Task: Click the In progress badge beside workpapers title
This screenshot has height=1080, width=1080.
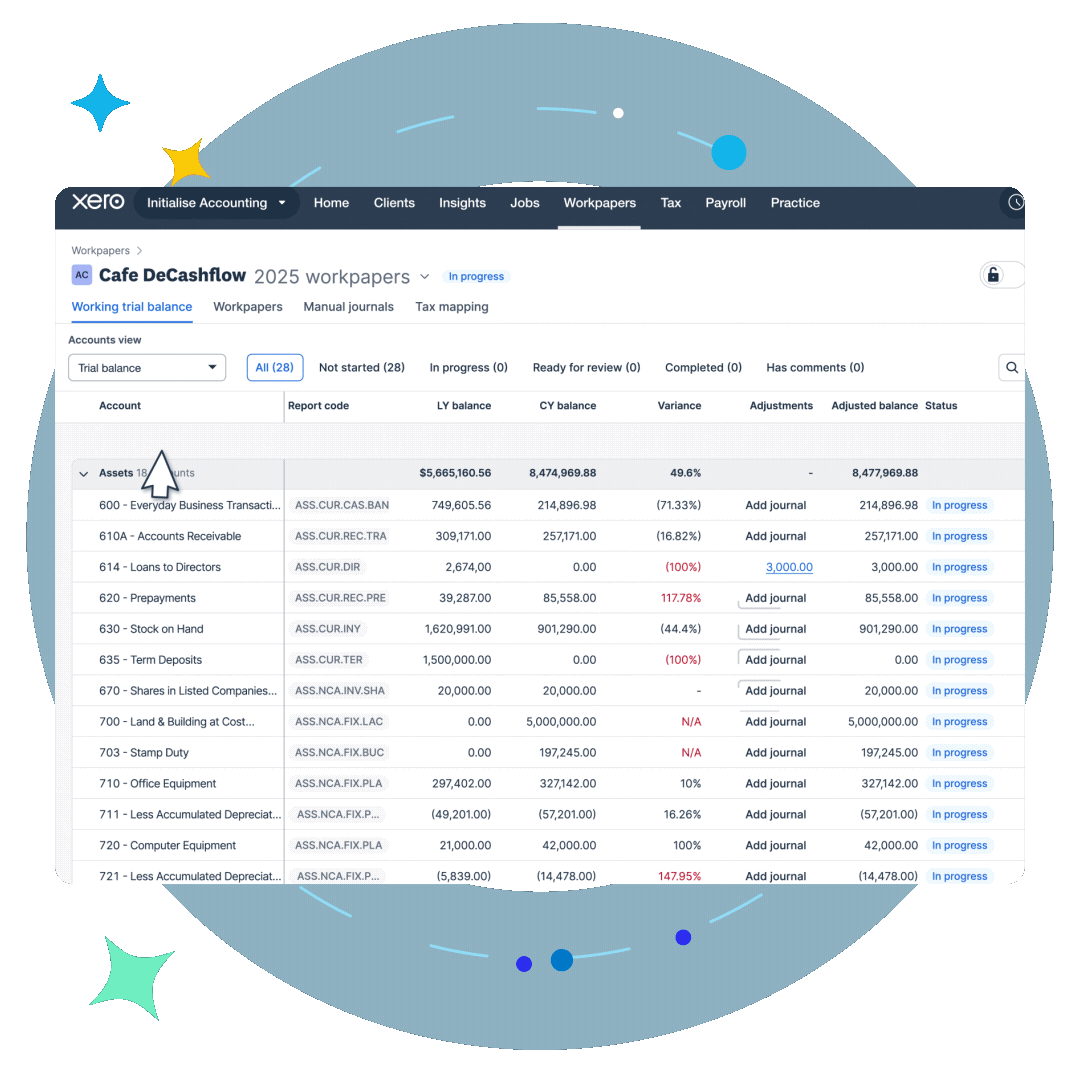Action: click(x=476, y=277)
